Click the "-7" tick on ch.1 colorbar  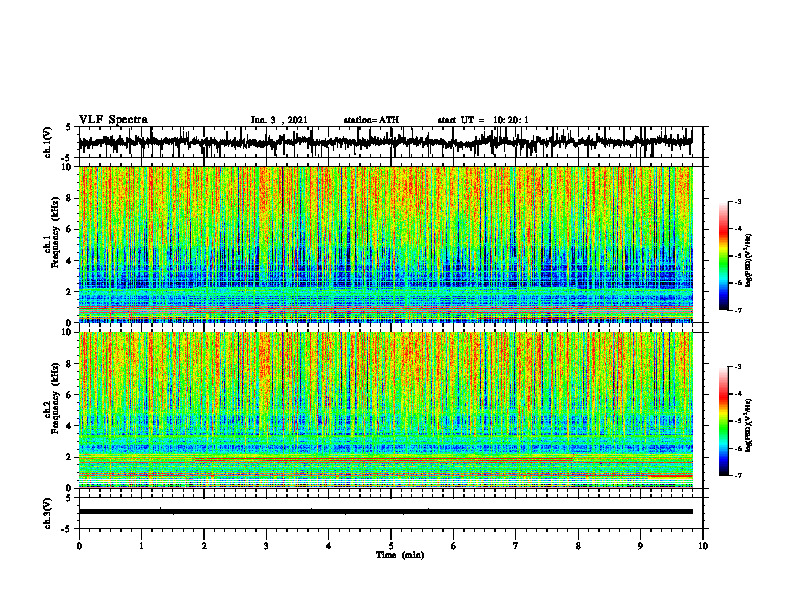pos(738,310)
